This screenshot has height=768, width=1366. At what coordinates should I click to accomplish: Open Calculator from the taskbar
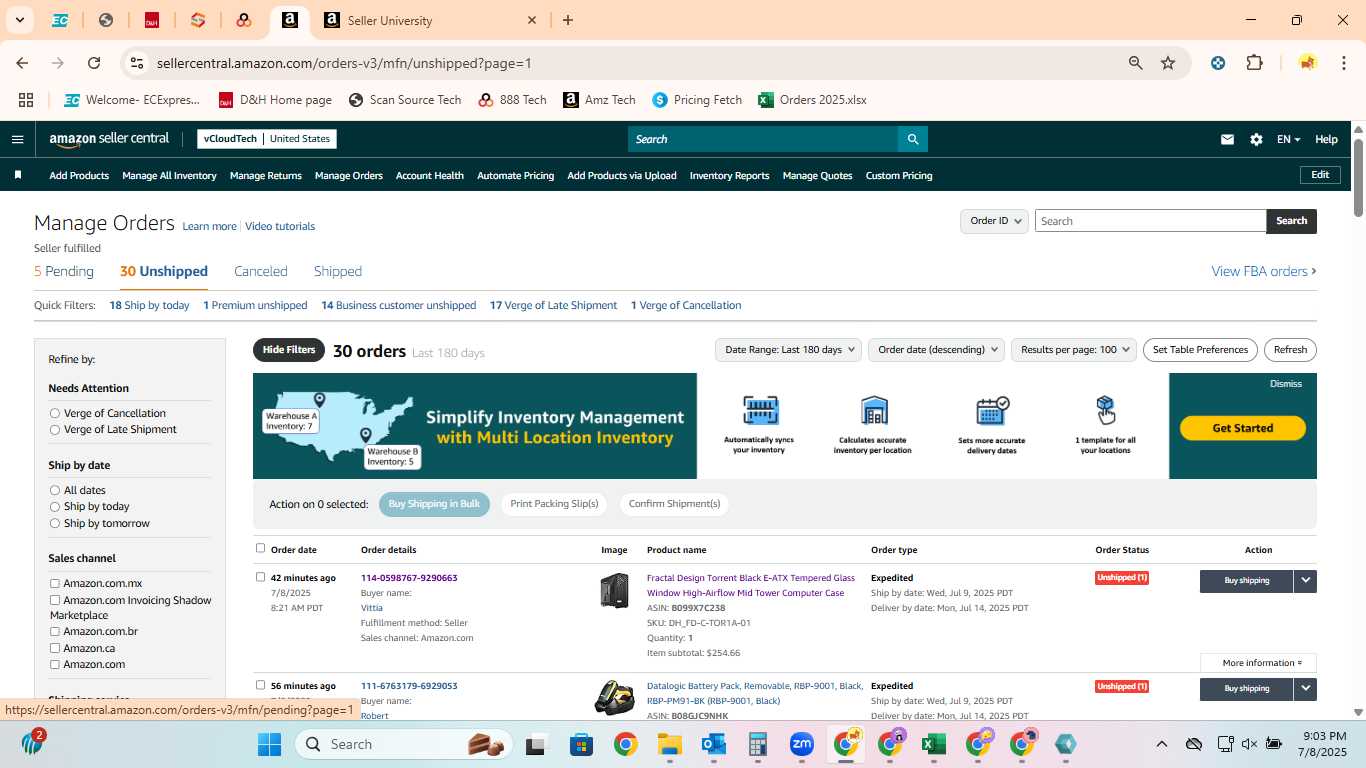(758, 744)
